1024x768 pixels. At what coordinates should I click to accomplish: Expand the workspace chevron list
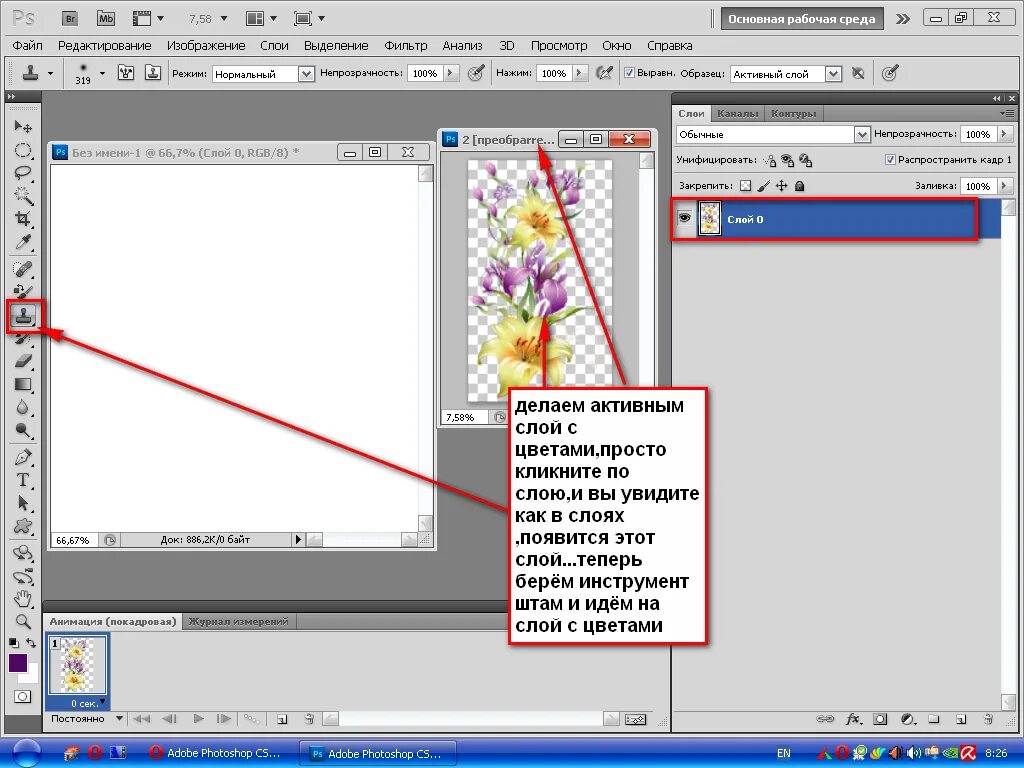(903, 19)
